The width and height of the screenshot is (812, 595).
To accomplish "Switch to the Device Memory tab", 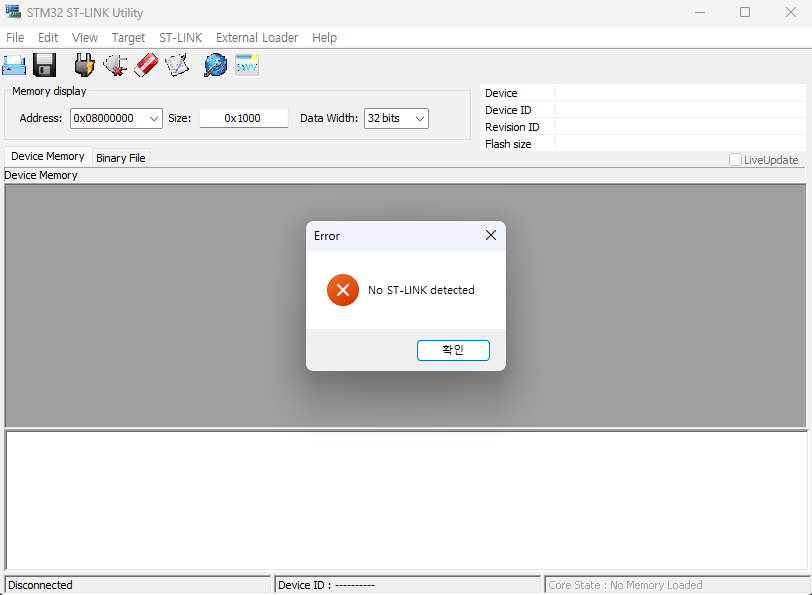I will pos(48,156).
